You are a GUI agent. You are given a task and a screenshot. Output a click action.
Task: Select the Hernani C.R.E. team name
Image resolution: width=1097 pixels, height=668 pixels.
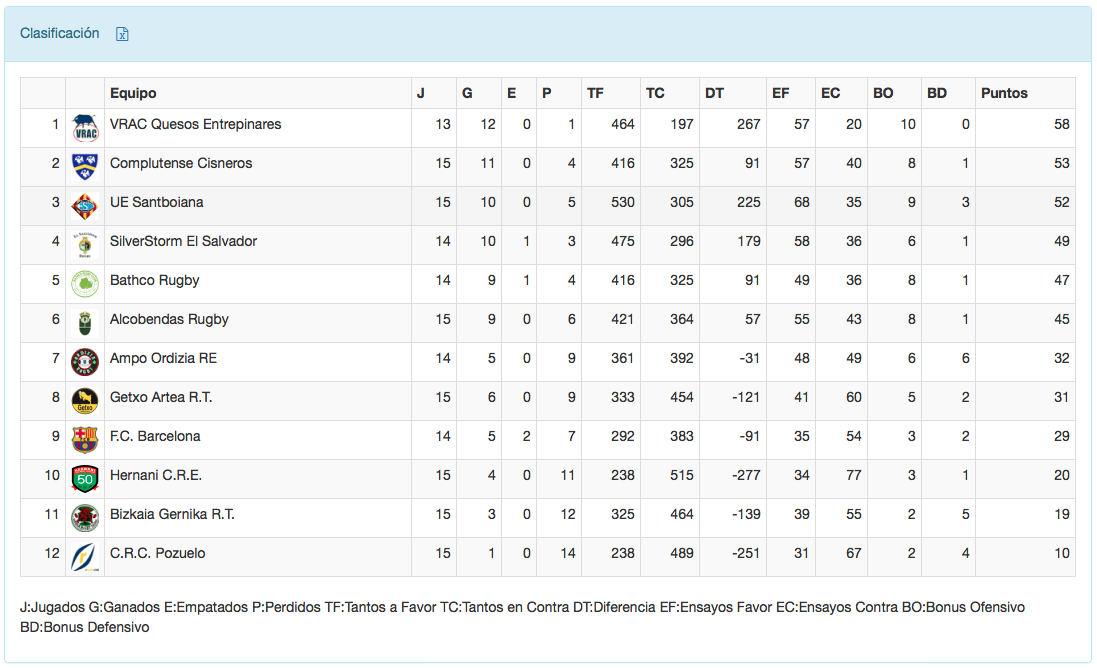[156, 475]
